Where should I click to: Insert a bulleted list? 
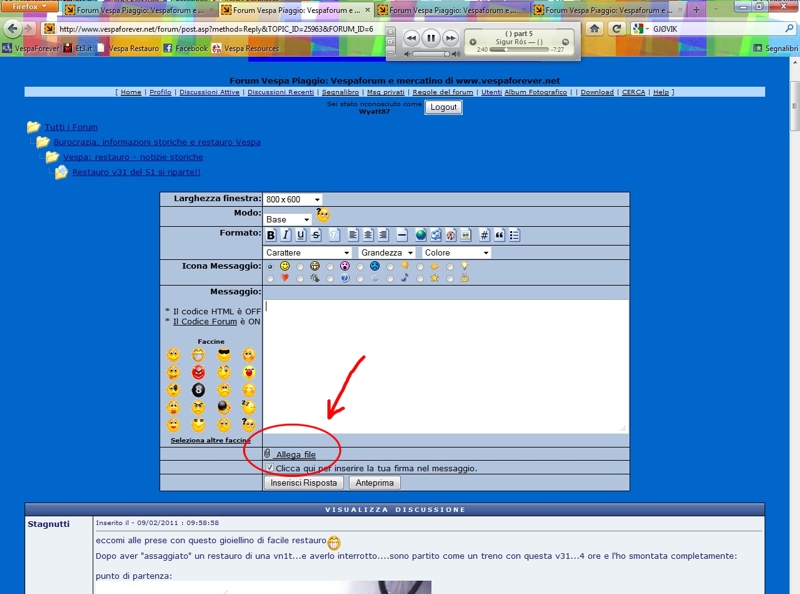tap(514, 235)
